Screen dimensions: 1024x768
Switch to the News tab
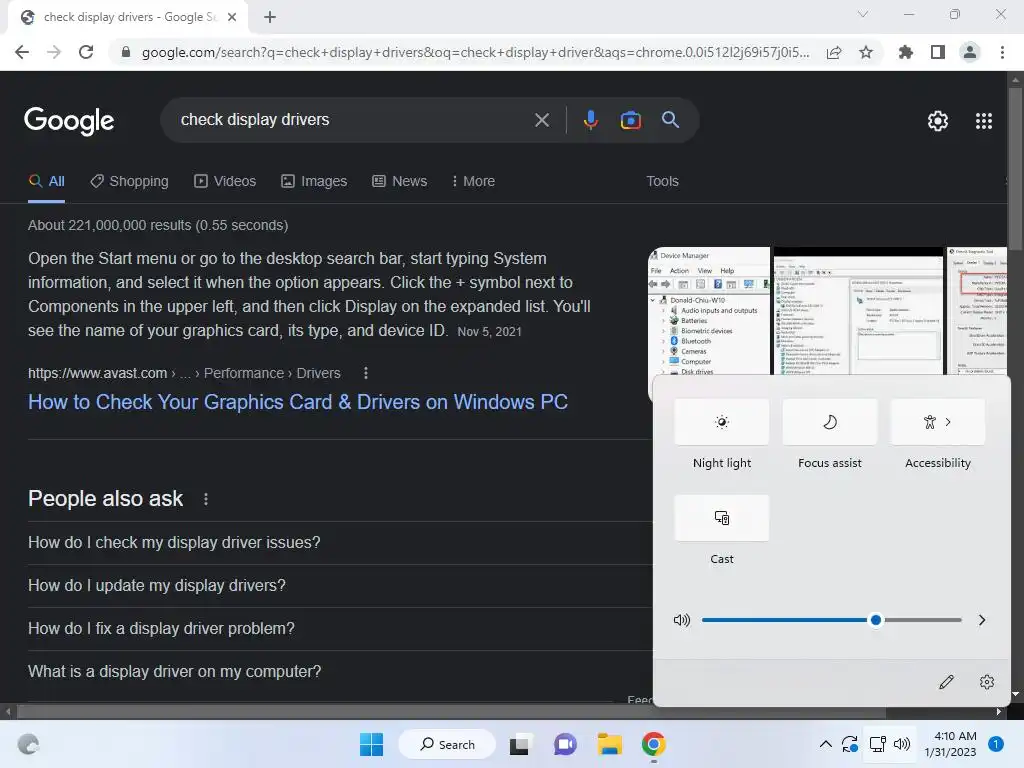pos(400,182)
